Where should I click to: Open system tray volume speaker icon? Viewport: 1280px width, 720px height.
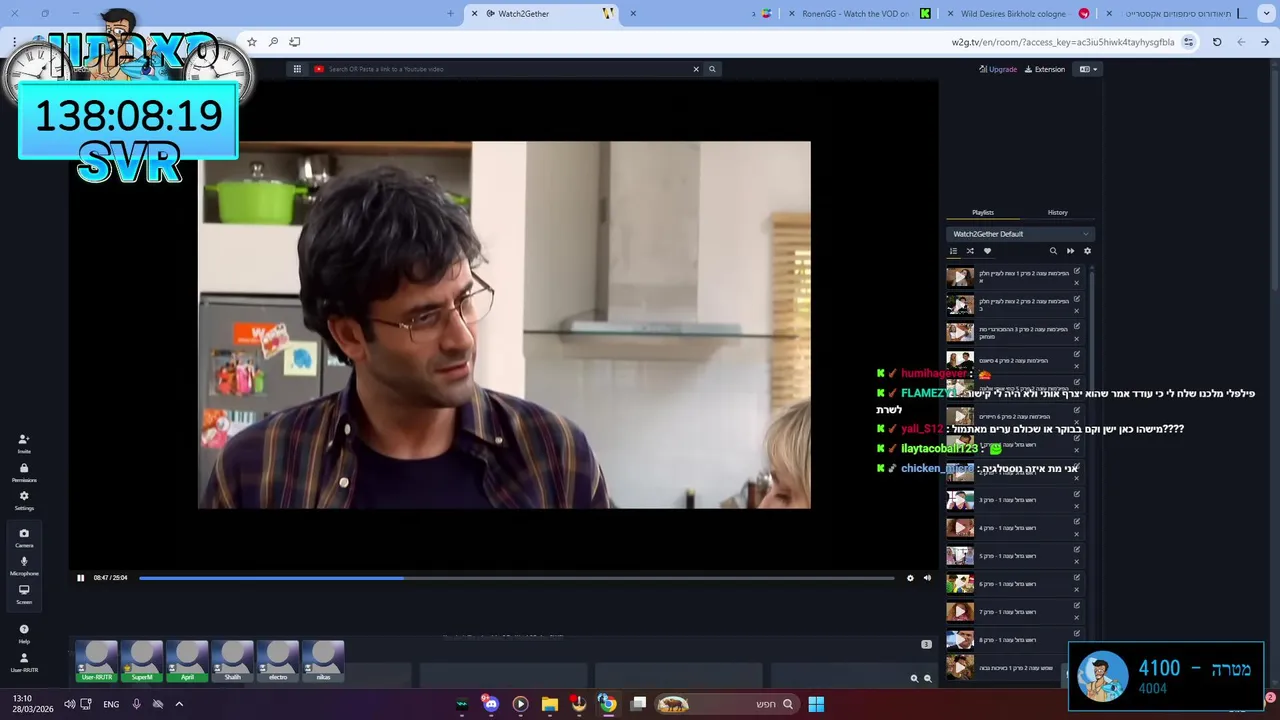coord(69,704)
